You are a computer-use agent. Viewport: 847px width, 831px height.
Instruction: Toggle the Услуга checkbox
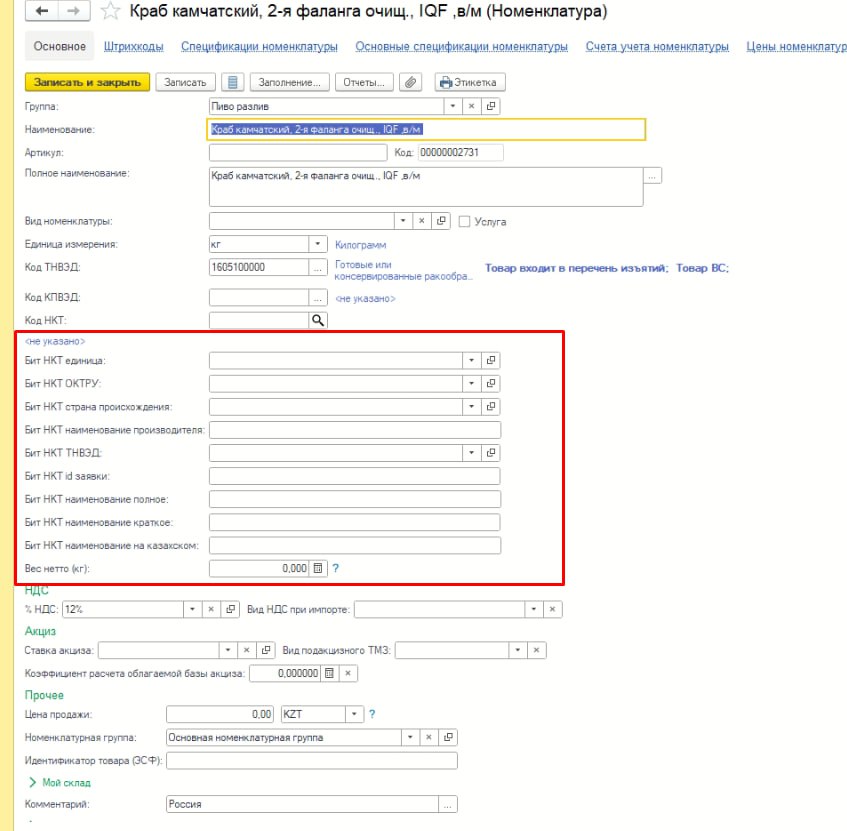tap(464, 222)
